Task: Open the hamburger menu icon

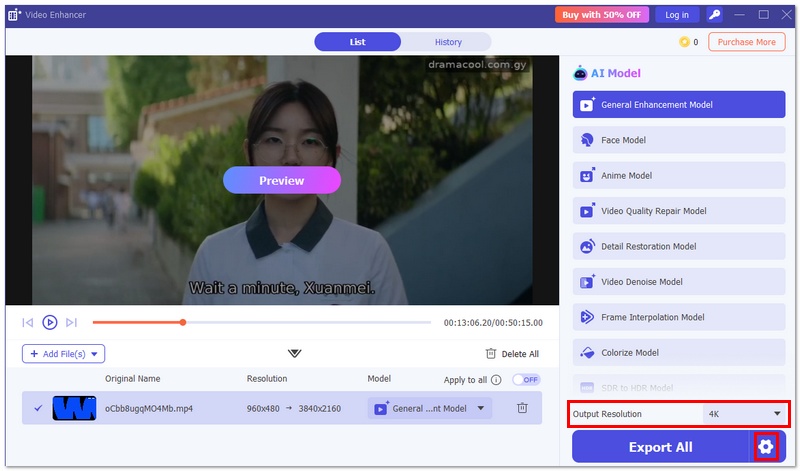Action: 739,15
